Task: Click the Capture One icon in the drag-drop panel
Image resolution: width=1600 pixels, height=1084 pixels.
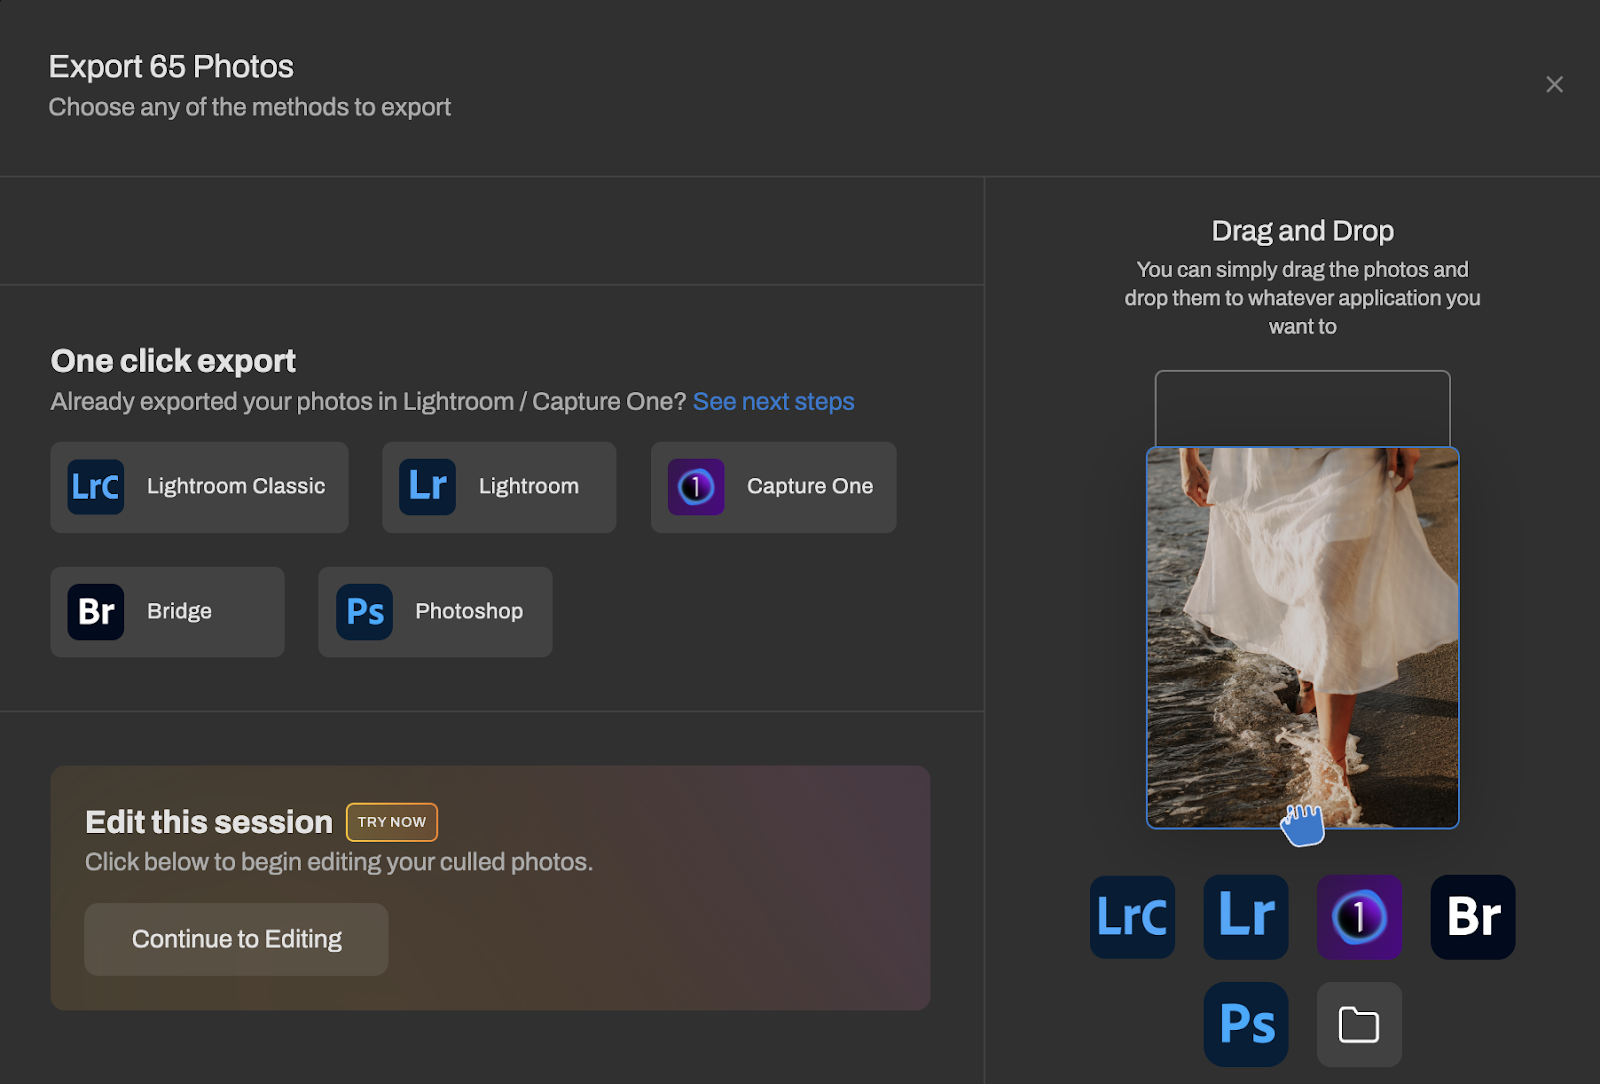Action: click(x=1359, y=917)
